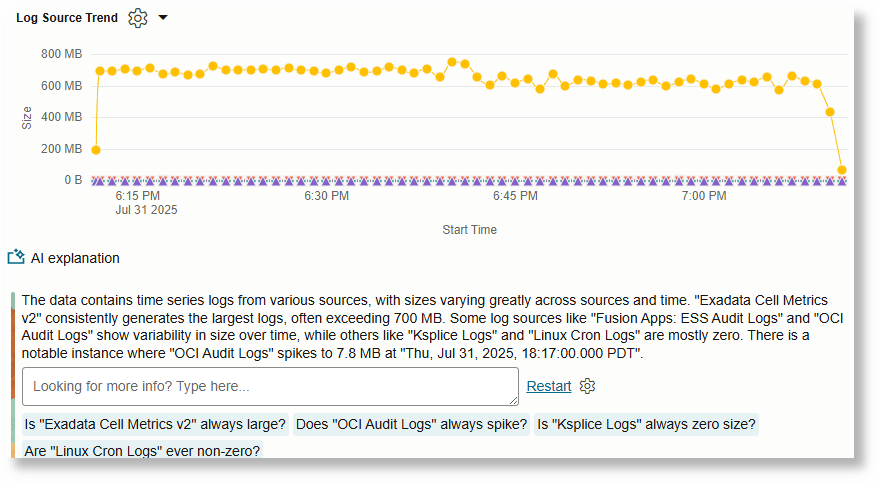Click the 6:45 PM time axis label

tap(515, 196)
